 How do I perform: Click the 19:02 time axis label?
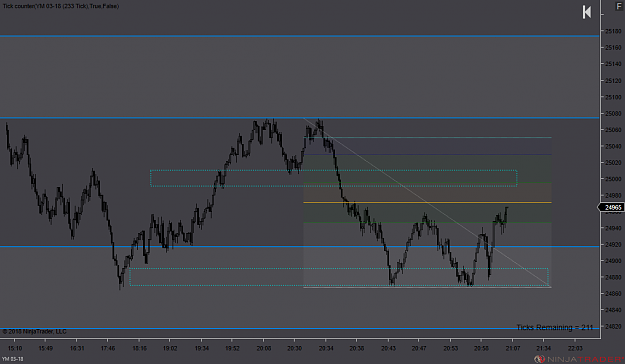coord(170,348)
